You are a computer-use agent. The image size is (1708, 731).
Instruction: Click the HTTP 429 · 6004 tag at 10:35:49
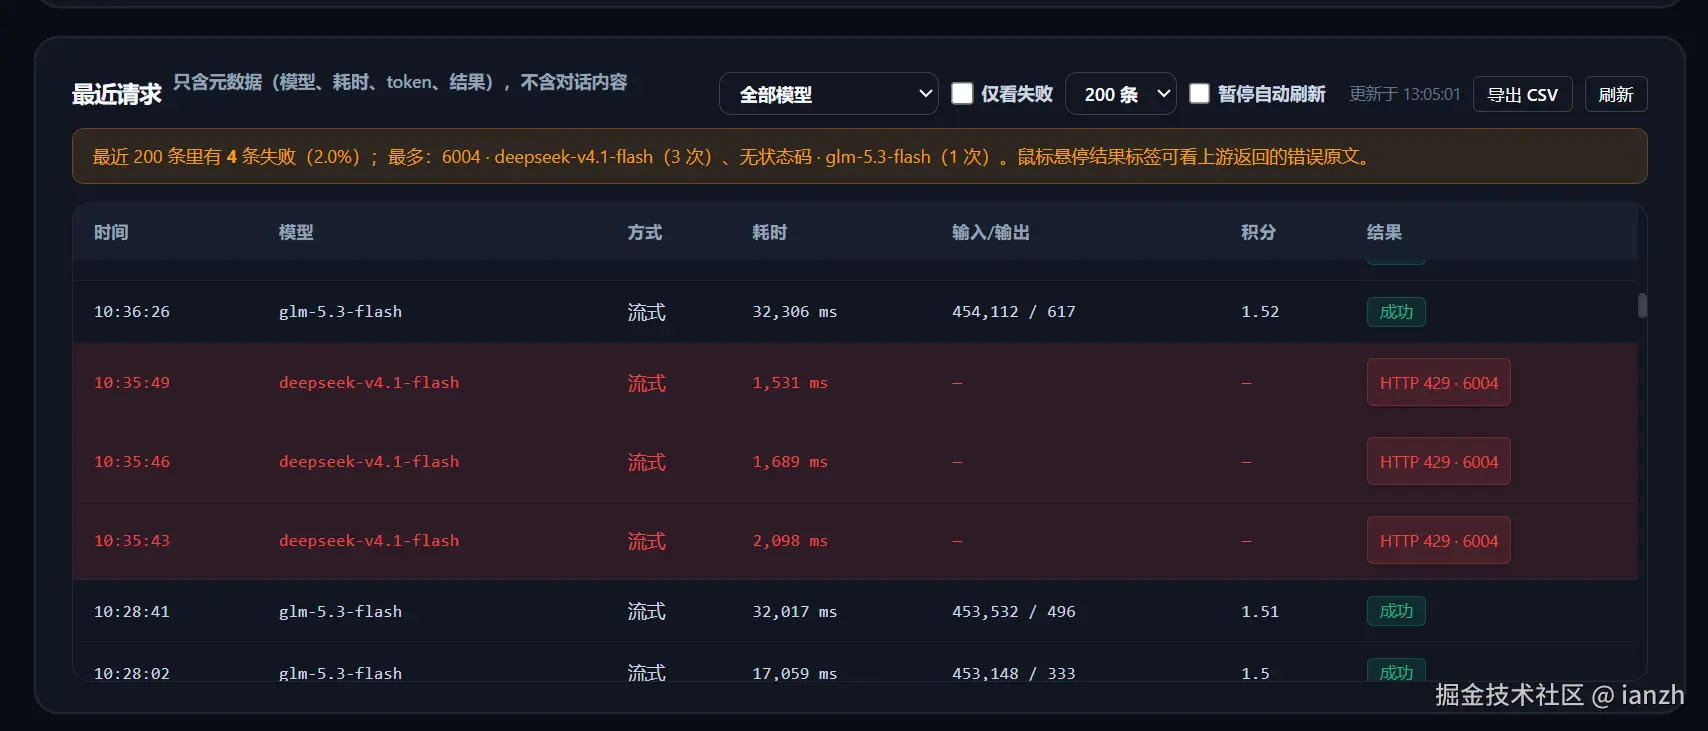point(1438,383)
